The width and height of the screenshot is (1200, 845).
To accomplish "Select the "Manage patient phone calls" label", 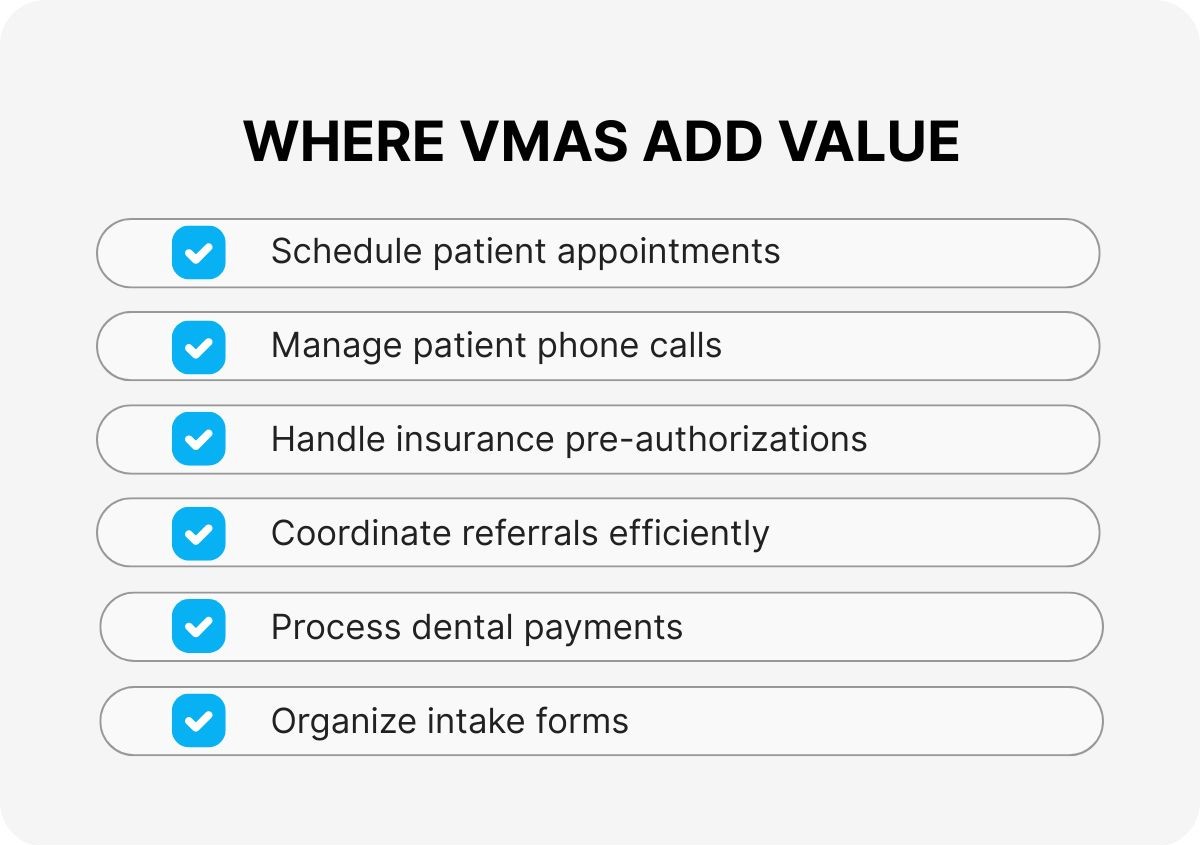I will tap(496, 345).
